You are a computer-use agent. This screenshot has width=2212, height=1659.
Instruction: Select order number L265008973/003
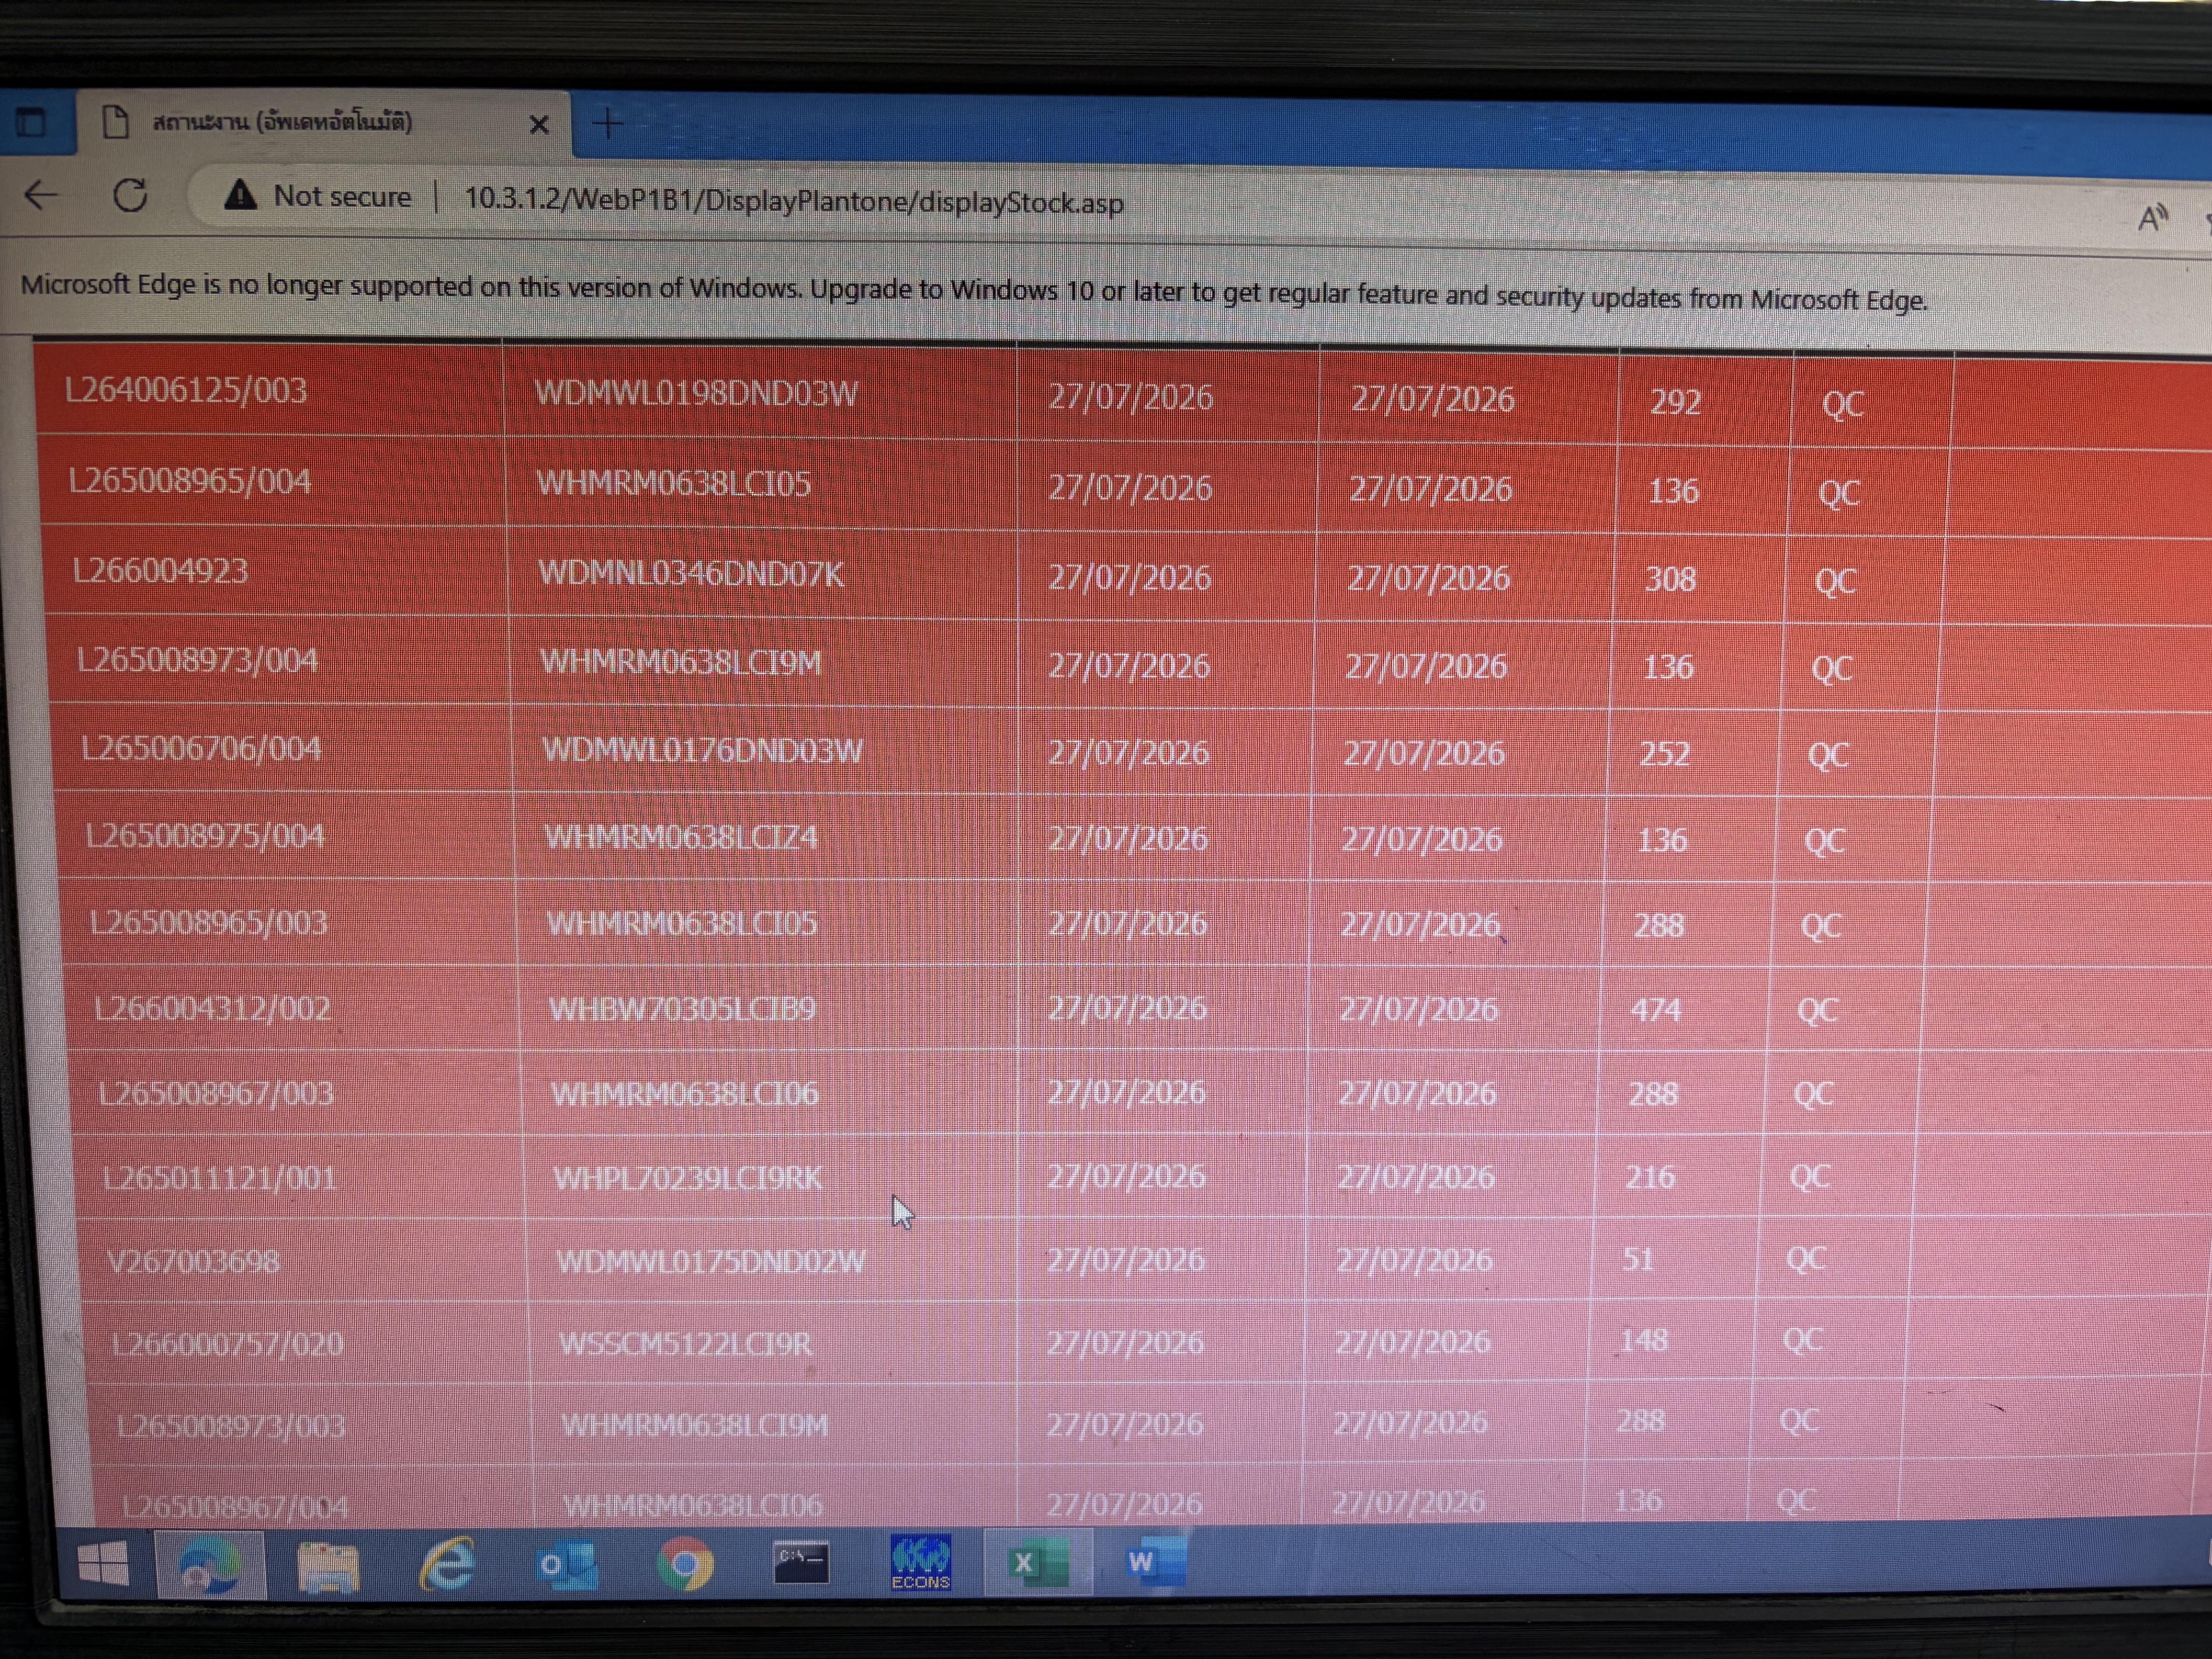(x=231, y=1425)
